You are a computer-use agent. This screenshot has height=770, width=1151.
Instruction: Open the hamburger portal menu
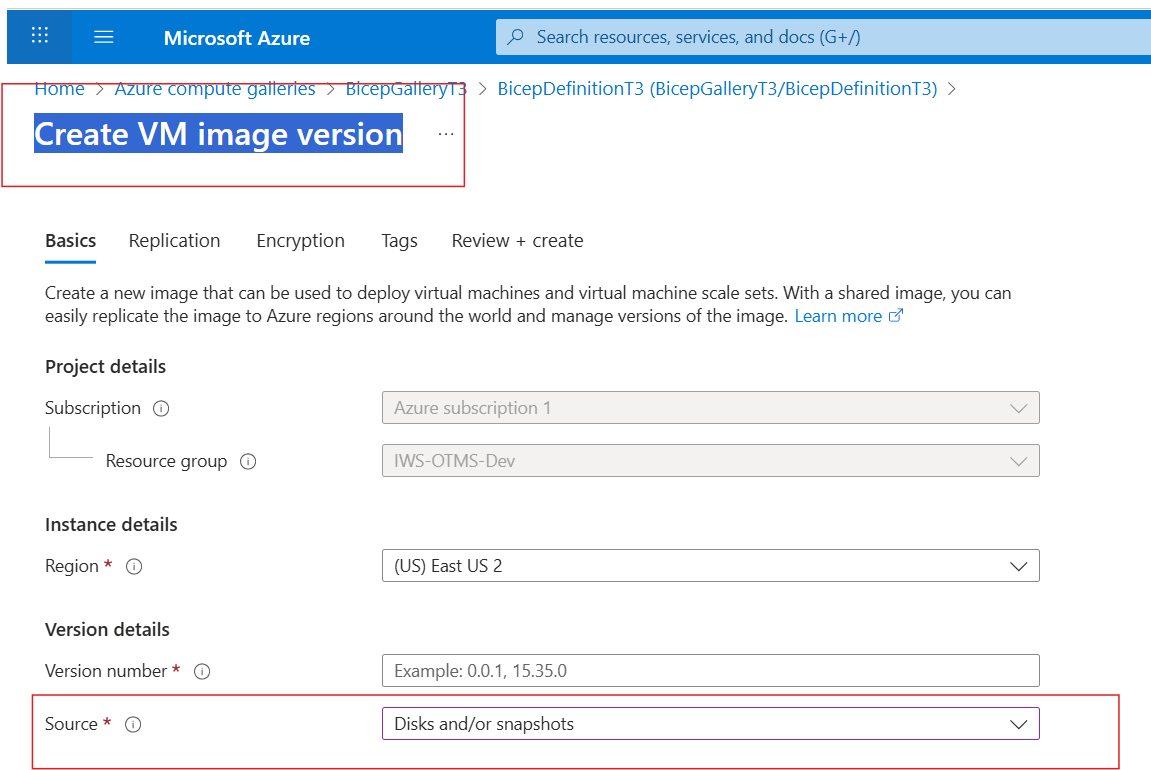coord(104,37)
